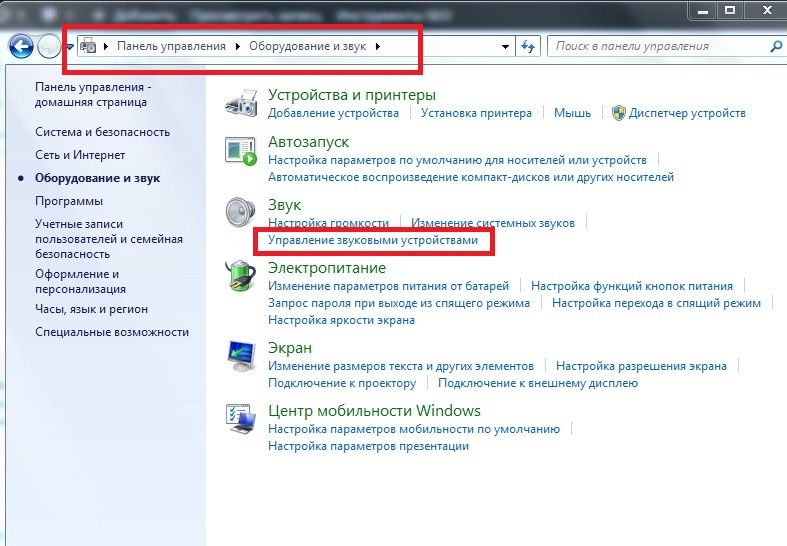Click the AutoPlay icon
Screen dimensions: 787x546
point(241,151)
